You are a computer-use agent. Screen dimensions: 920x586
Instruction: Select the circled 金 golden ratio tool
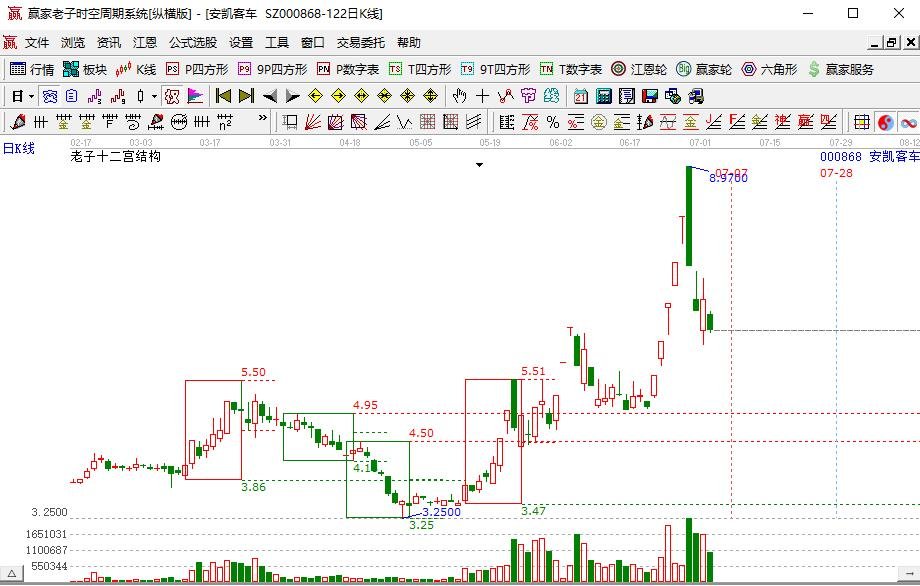click(598, 122)
